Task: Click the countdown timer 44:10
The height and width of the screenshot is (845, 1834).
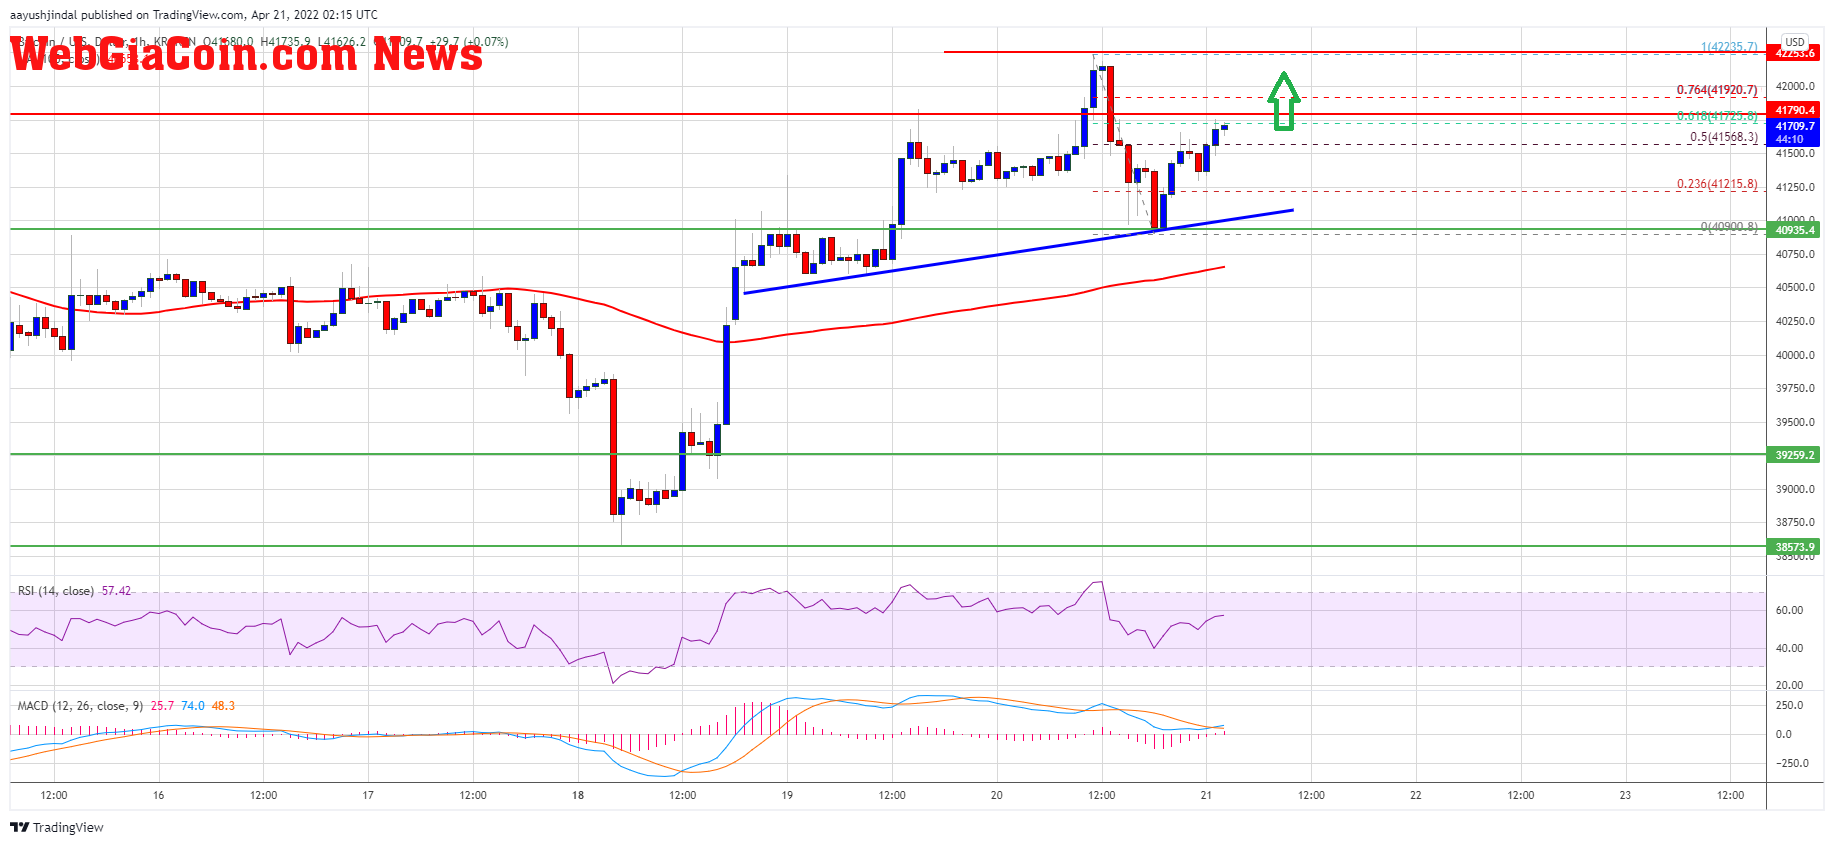Action: [x=1790, y=139]
